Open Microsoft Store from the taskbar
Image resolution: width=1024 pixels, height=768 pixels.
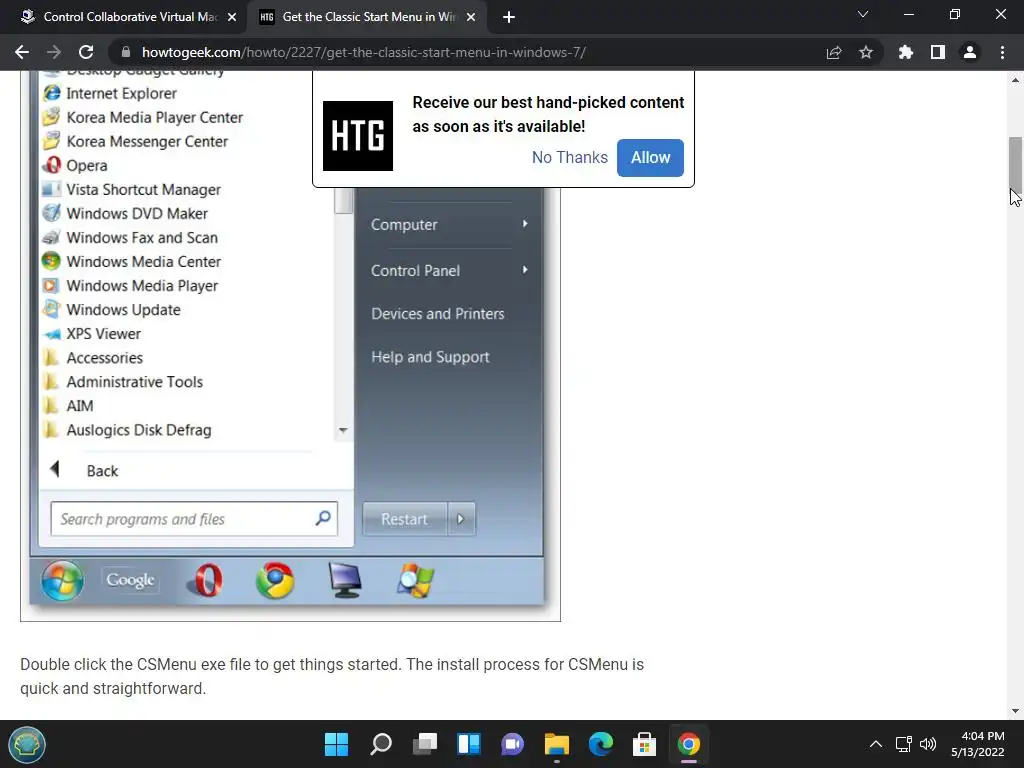(x=645, y=744)
